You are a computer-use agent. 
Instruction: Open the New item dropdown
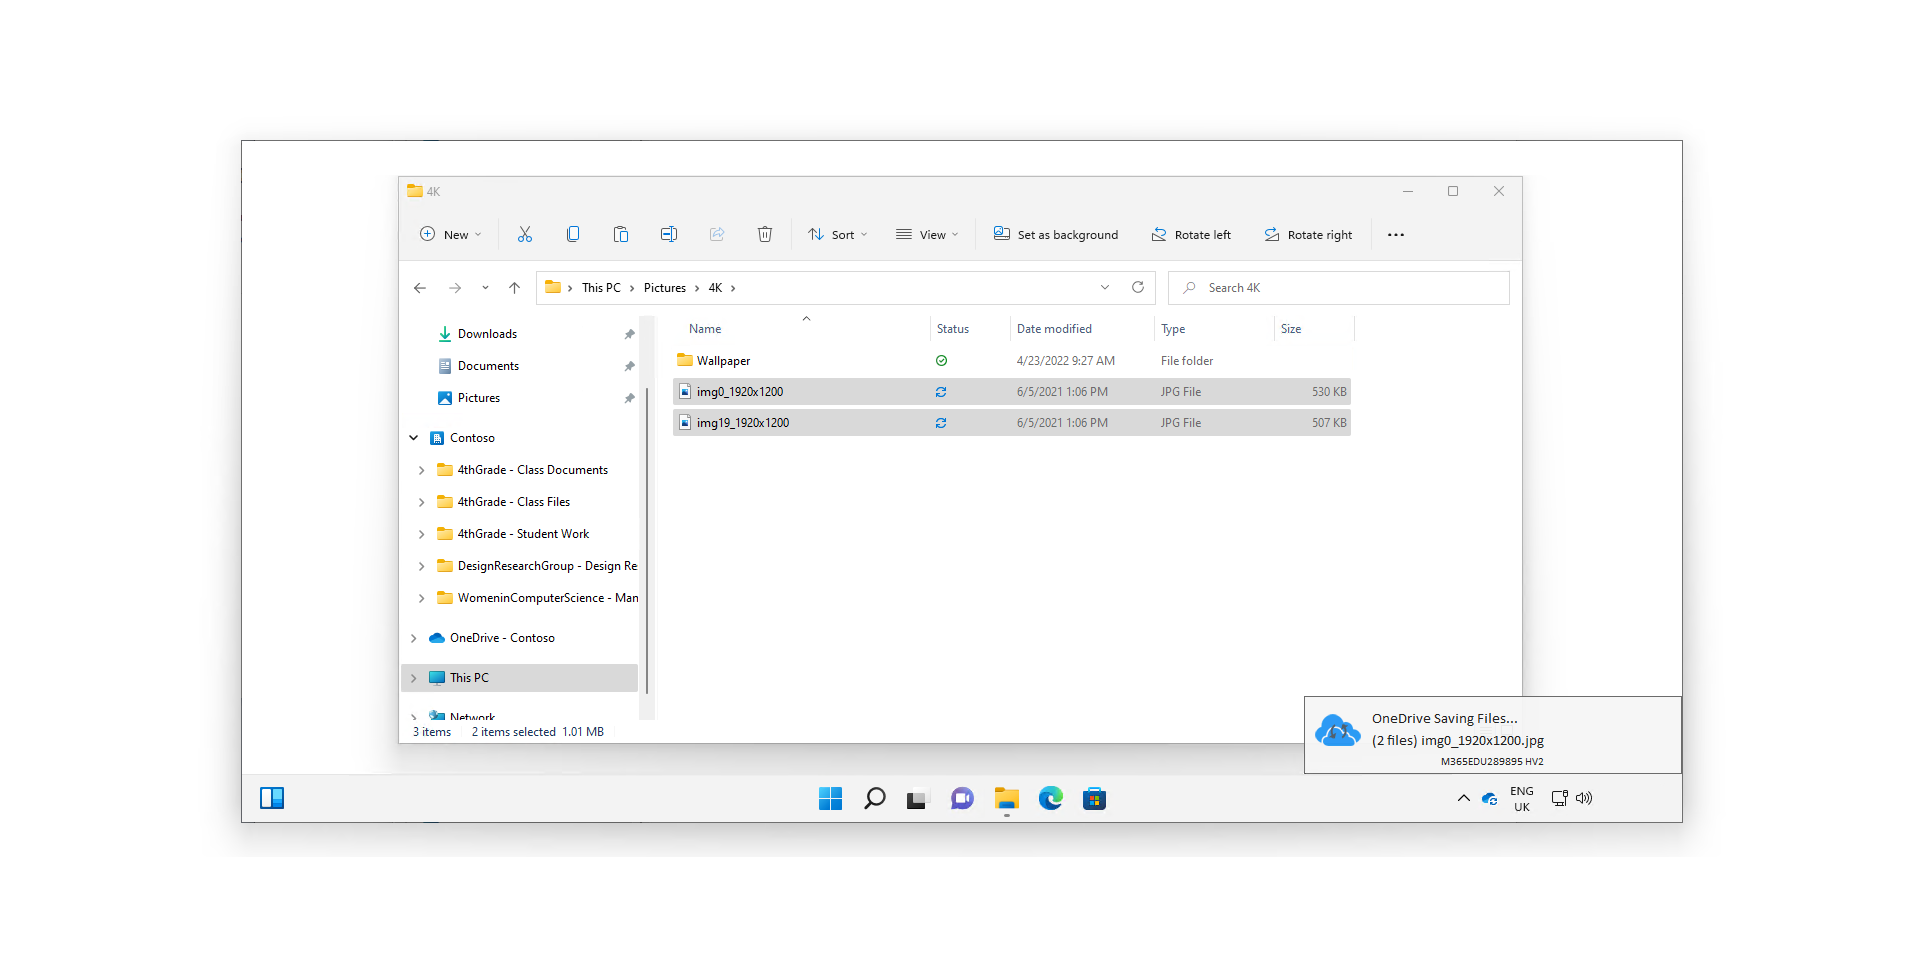(x=451, y=235)
